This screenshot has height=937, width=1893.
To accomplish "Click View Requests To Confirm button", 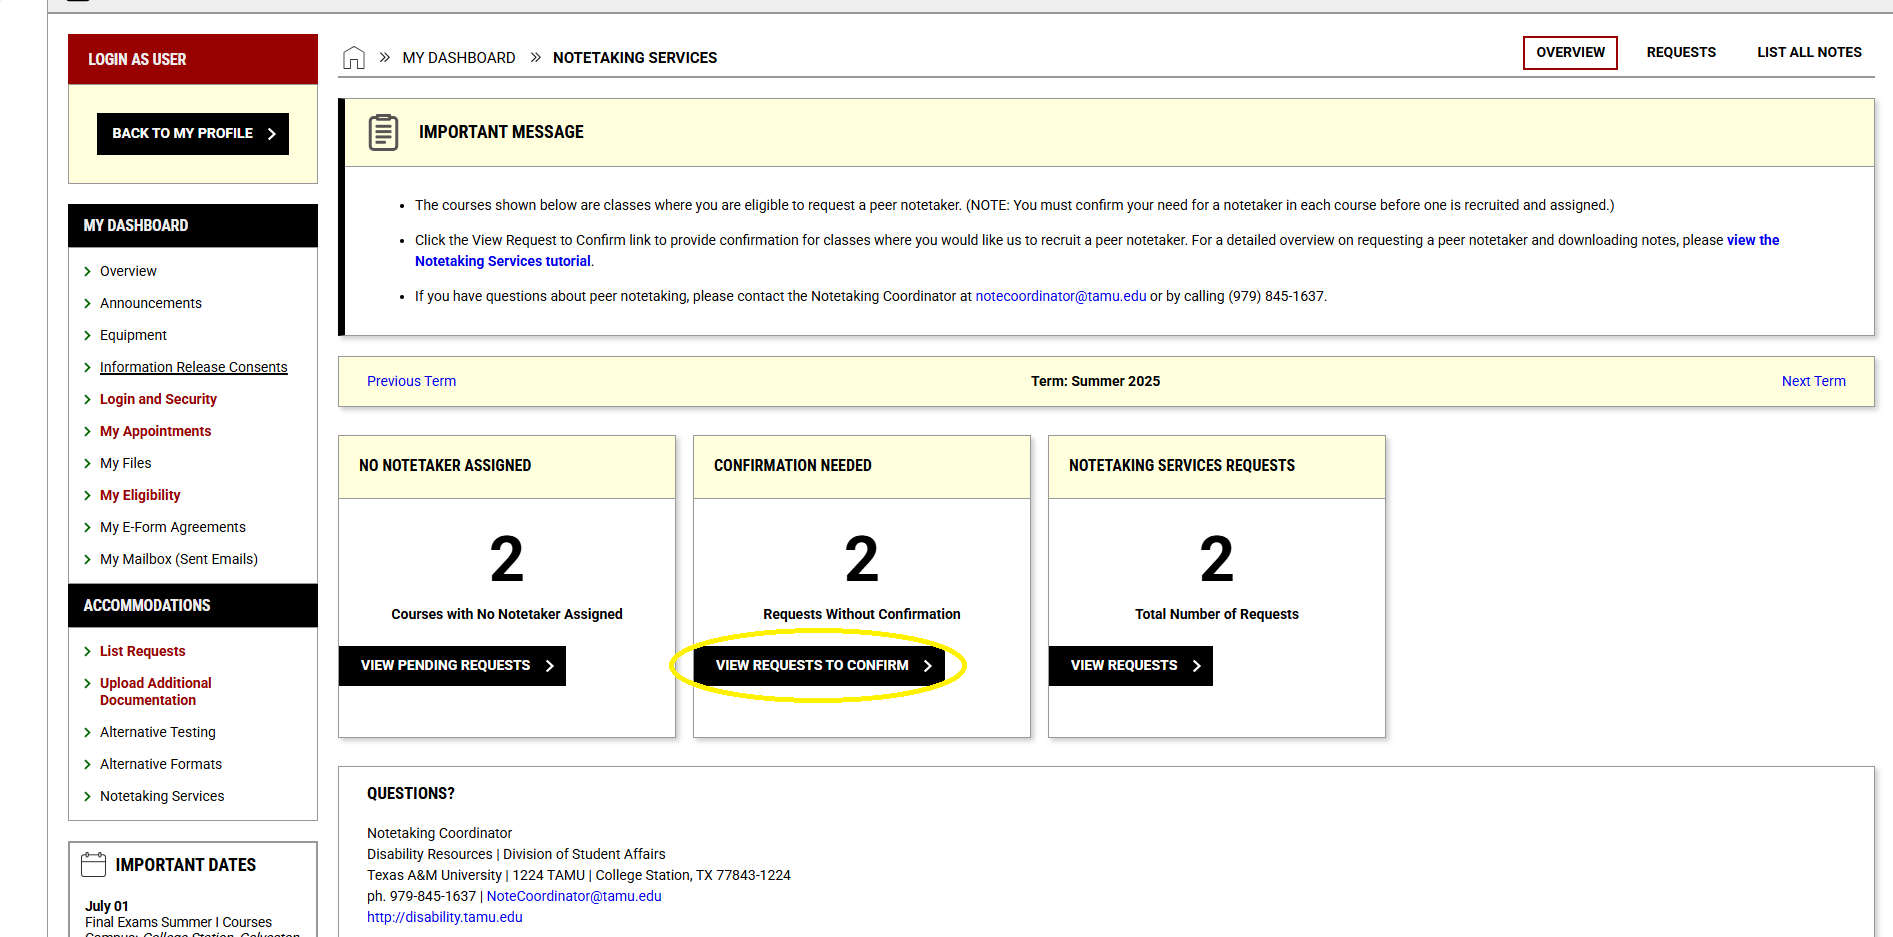I will click(819, 666).
